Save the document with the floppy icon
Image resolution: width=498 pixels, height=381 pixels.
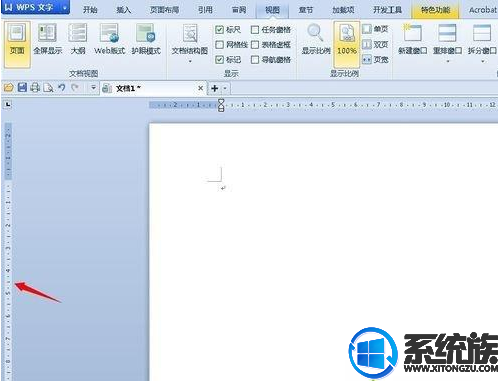[22, 88]
